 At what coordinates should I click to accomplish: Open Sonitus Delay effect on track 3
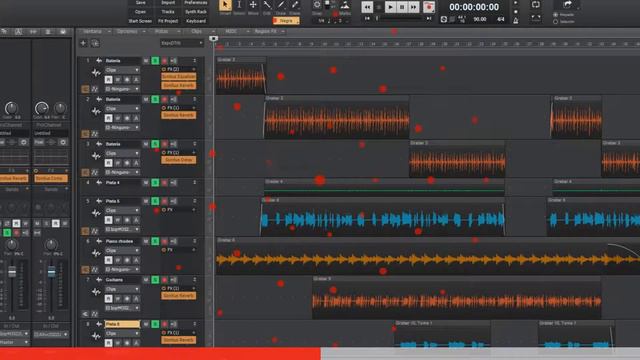click(179, 160)
